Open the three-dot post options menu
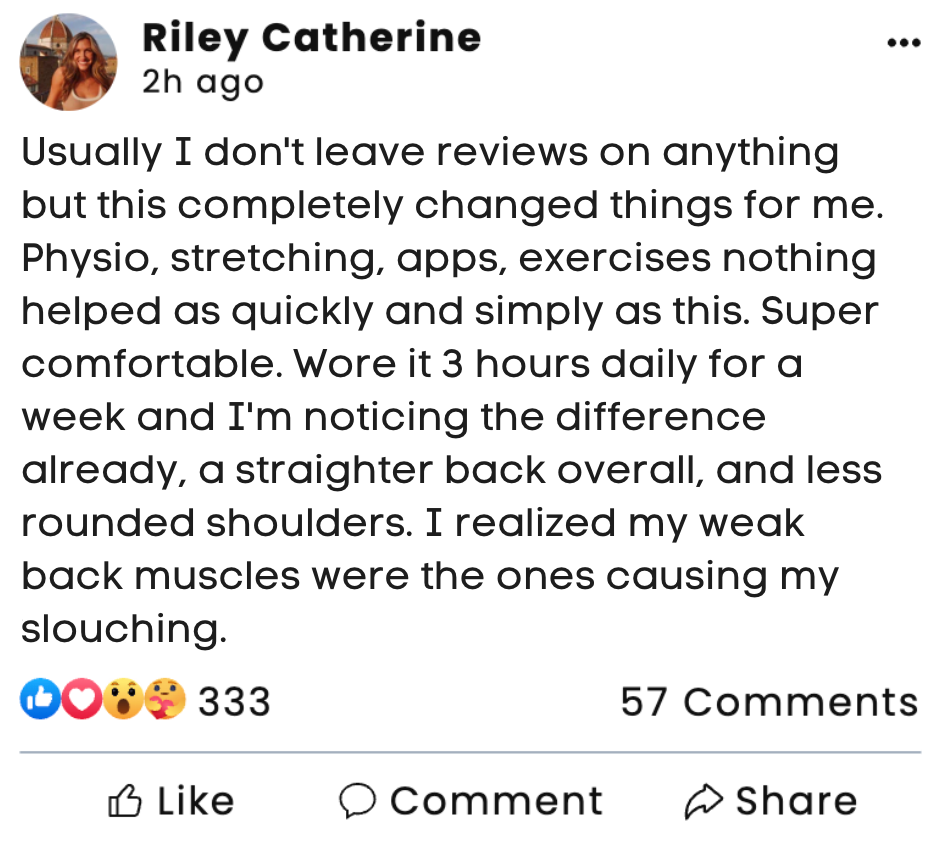Viewport: 946px width, 854px height. coord(902,43)
